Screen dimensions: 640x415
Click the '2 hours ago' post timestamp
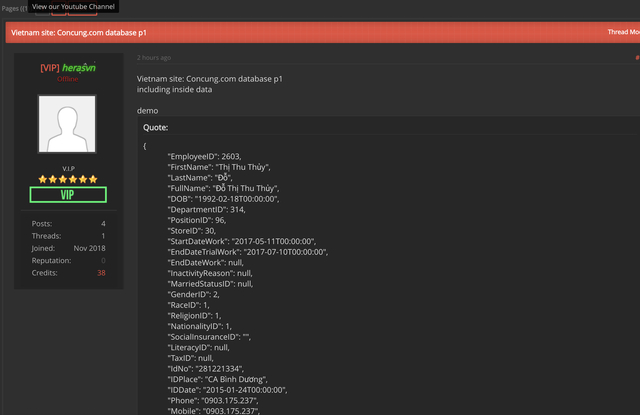coord(154,57)
